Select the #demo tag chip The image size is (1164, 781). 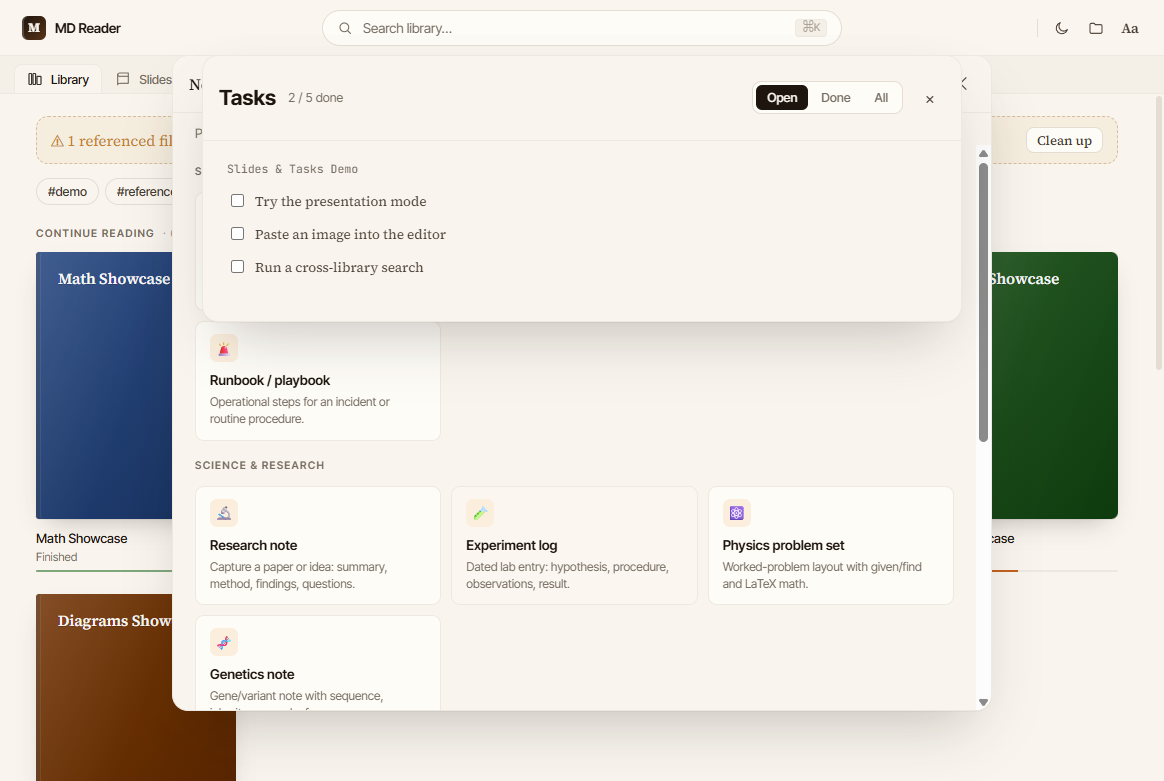68,192
